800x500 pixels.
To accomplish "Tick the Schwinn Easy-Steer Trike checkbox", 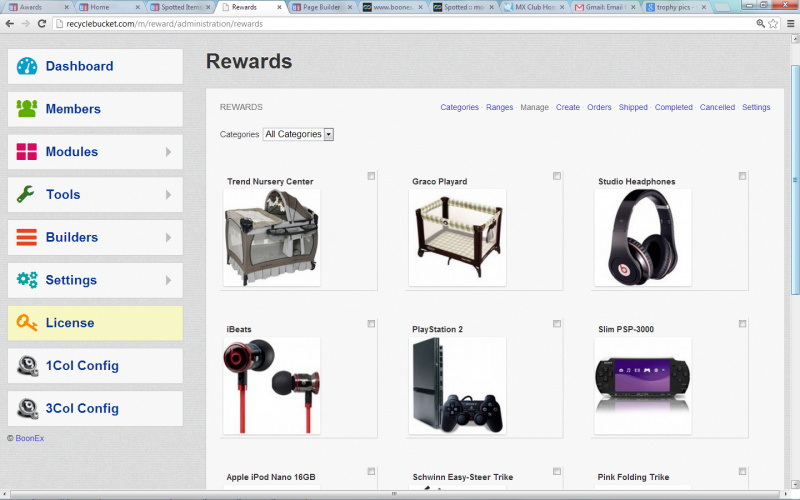I will 557,471.
